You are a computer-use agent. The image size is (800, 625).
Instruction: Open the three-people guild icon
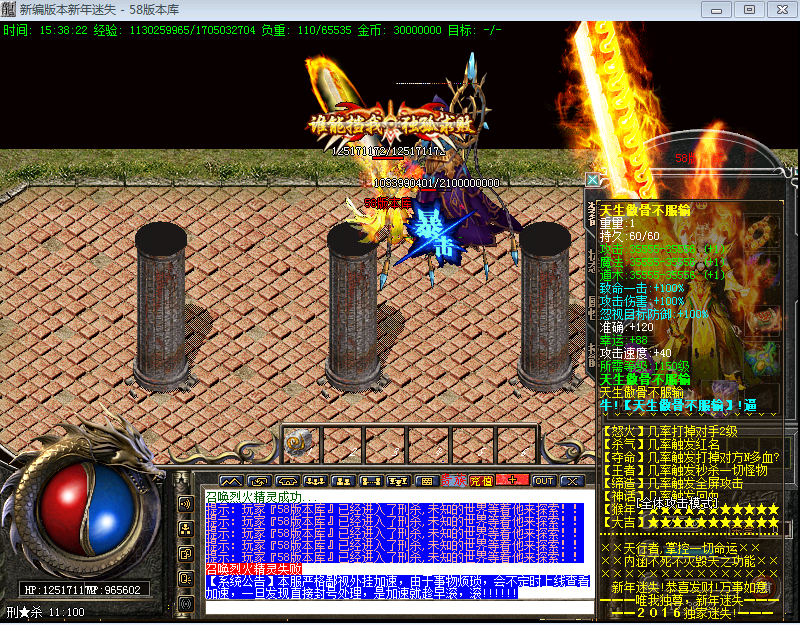[x=315, y=481]
